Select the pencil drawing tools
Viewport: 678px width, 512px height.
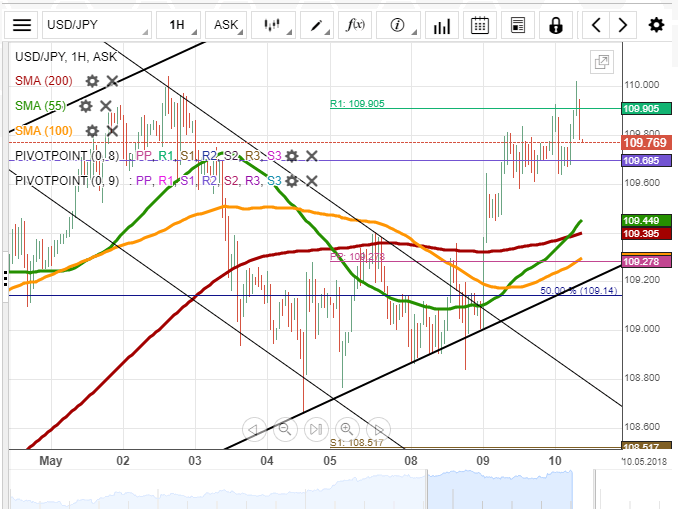(x=316, y=24)
